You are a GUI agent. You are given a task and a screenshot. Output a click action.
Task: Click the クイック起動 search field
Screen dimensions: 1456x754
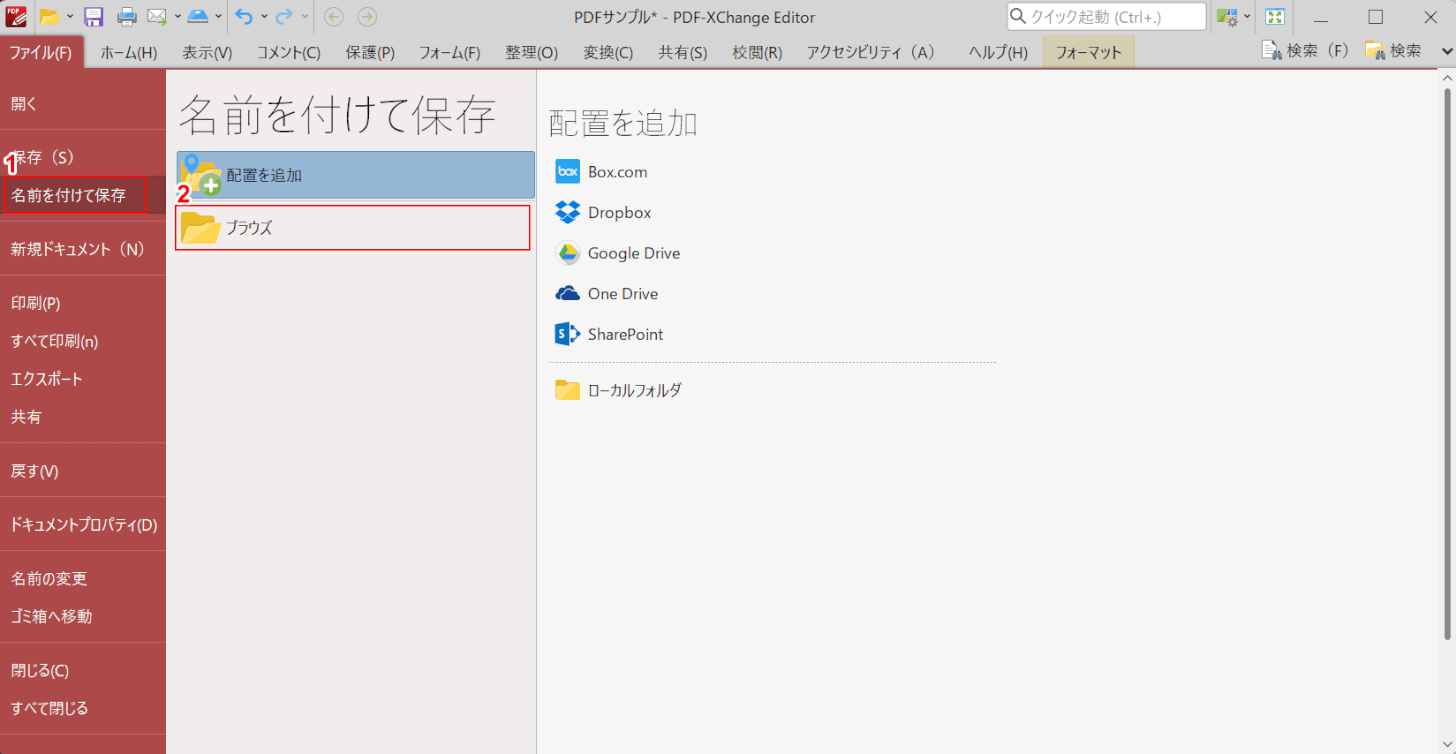(x=1106, y=17)
